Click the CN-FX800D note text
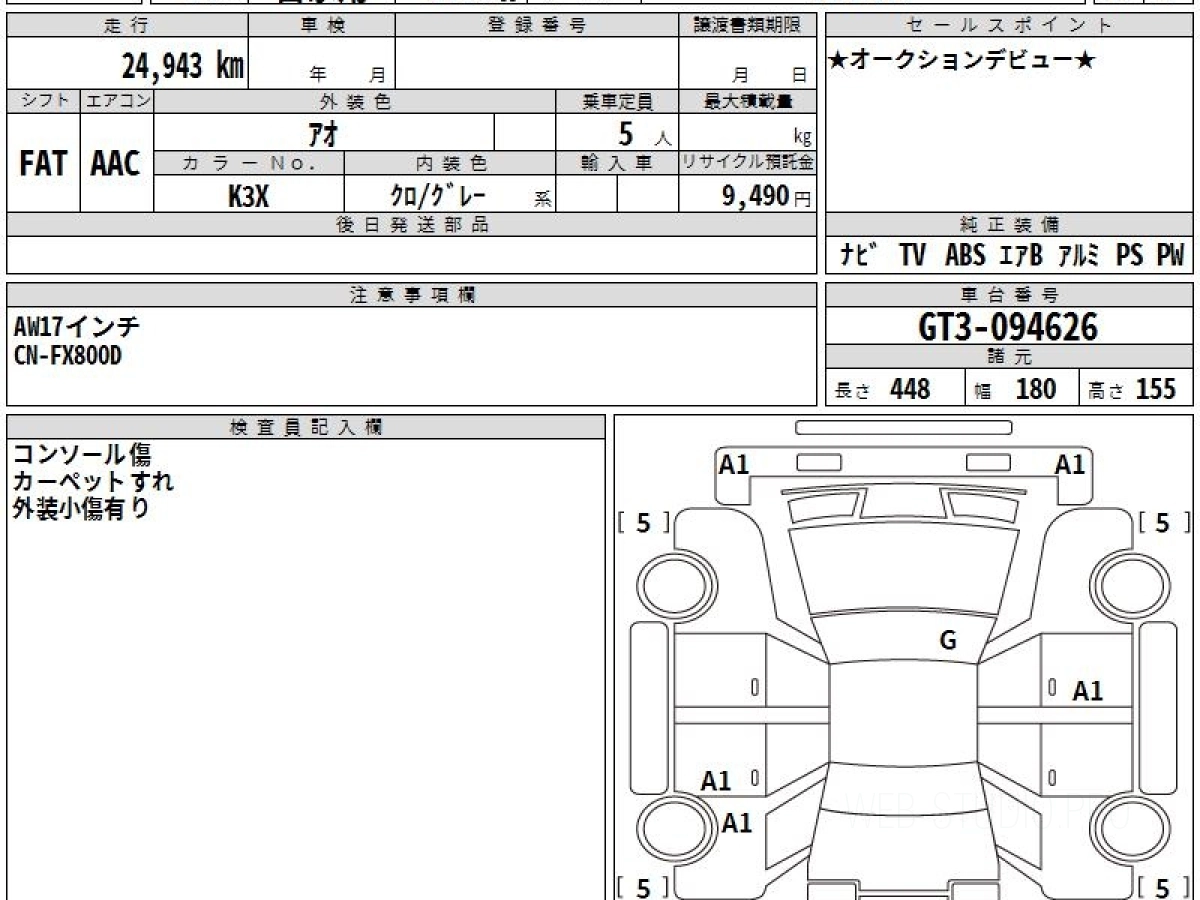Image resolution: width=1200 pixels, height=900 pixels. (68, 355)
